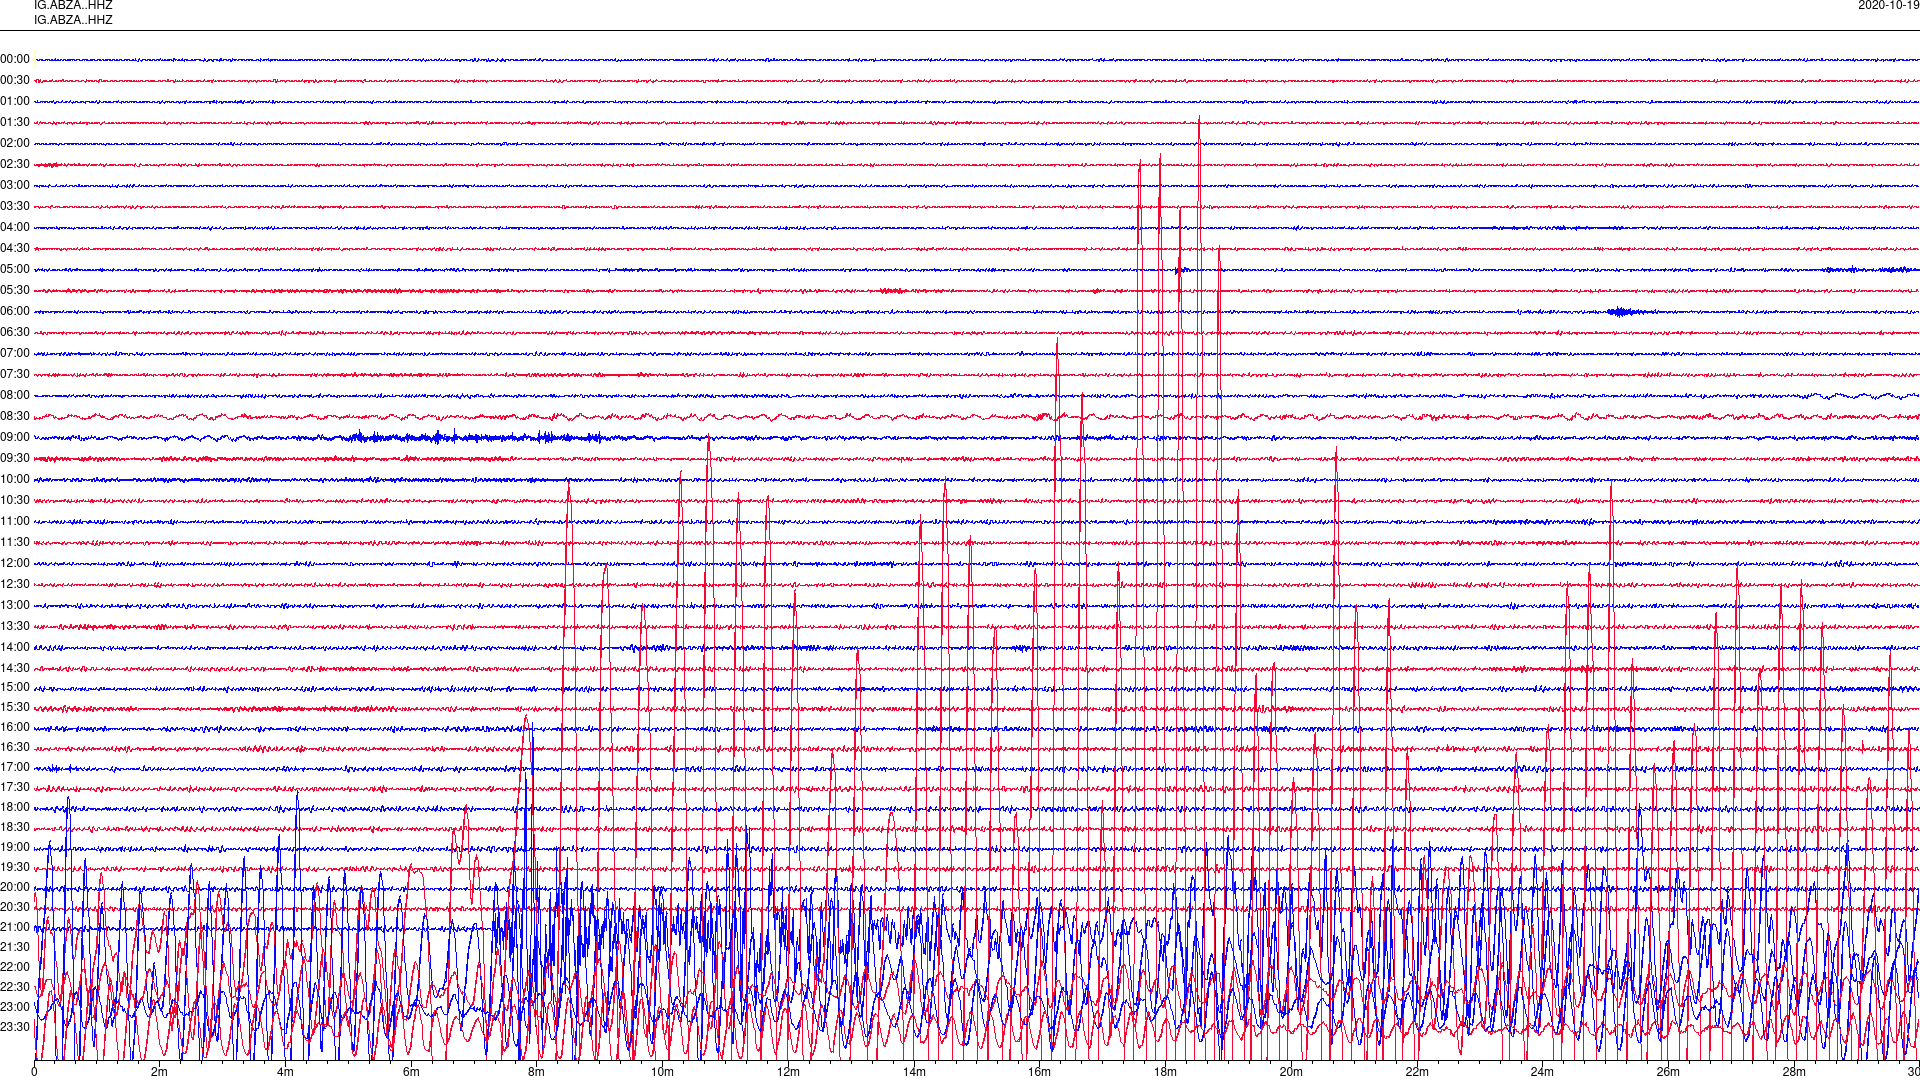
Task: Select the 15:00 row label
Action: click(x=15, y=688)
